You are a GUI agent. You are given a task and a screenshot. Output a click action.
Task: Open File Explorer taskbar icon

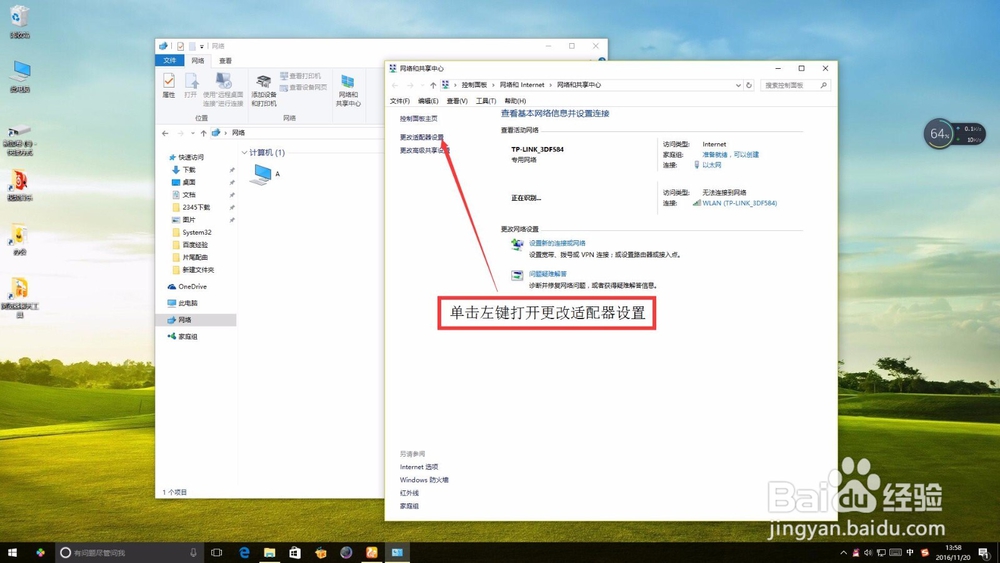coord(269,552)
